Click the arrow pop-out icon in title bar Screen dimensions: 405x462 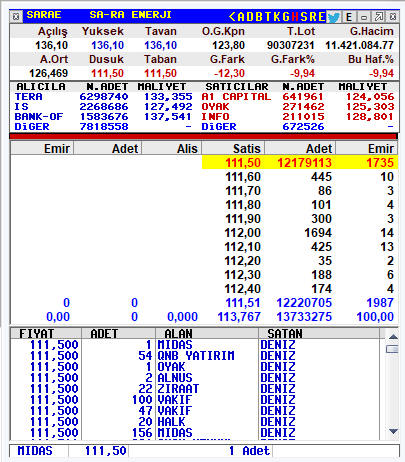[x=379, y=16]
